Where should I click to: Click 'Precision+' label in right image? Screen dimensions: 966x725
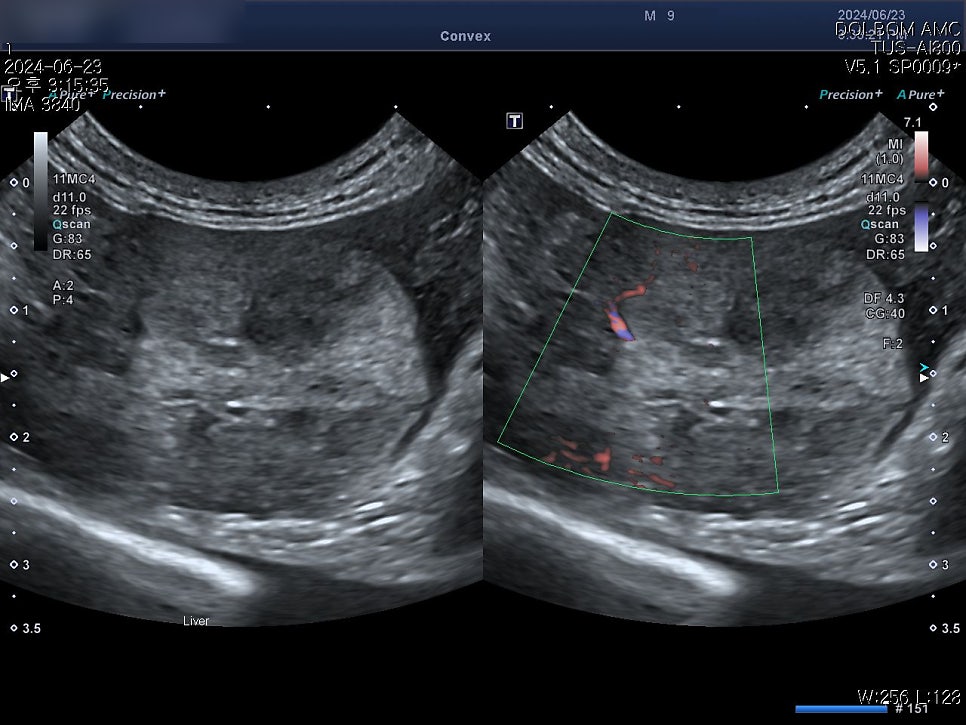click(x=851, y=94)
